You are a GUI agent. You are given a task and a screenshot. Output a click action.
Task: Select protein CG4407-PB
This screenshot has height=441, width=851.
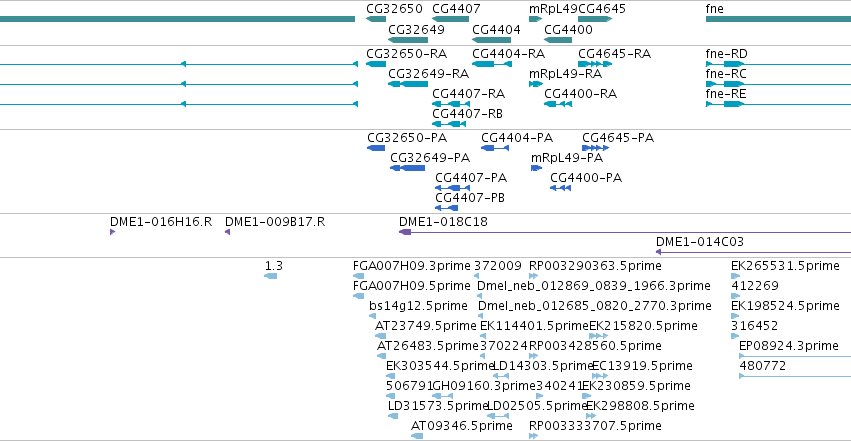click(x=470, y=198)
